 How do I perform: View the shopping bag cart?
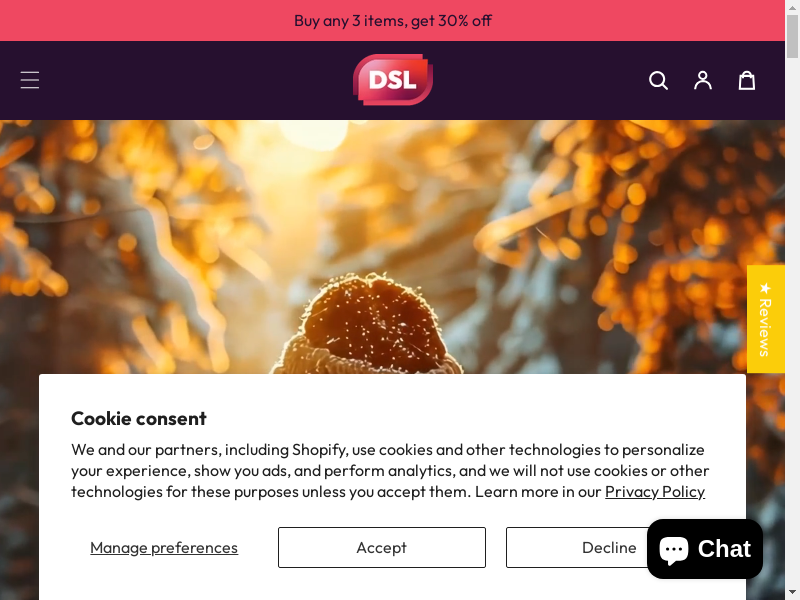click(x=747, y=81)
